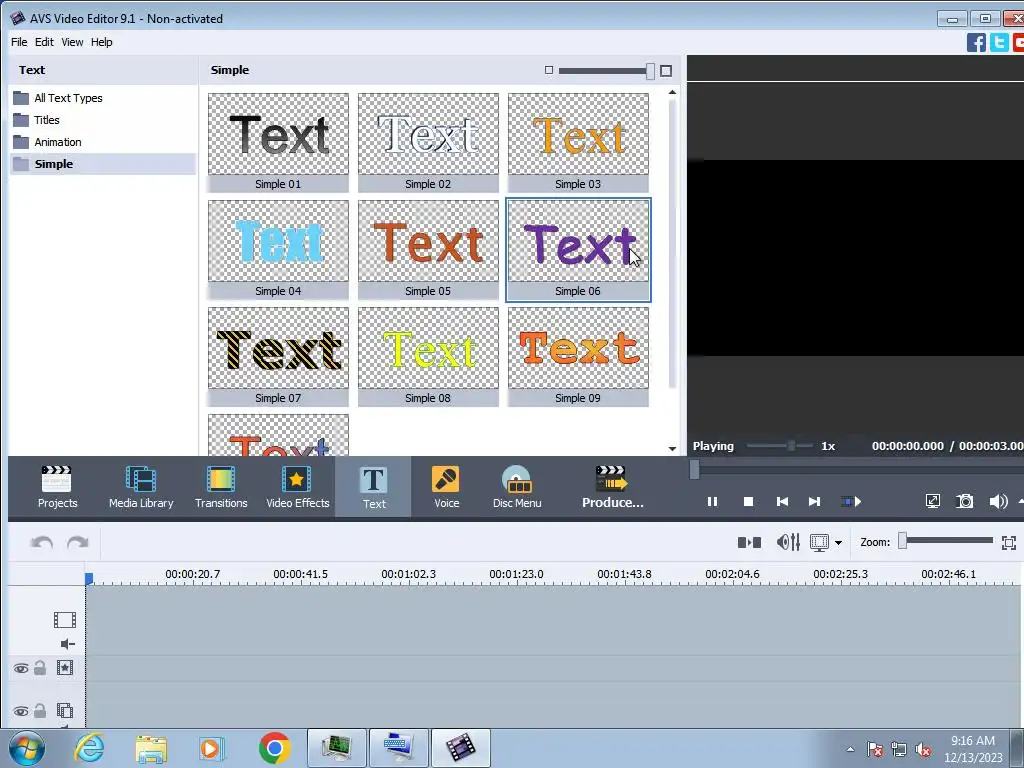Select the All Text Types folder

click(103, 98)
